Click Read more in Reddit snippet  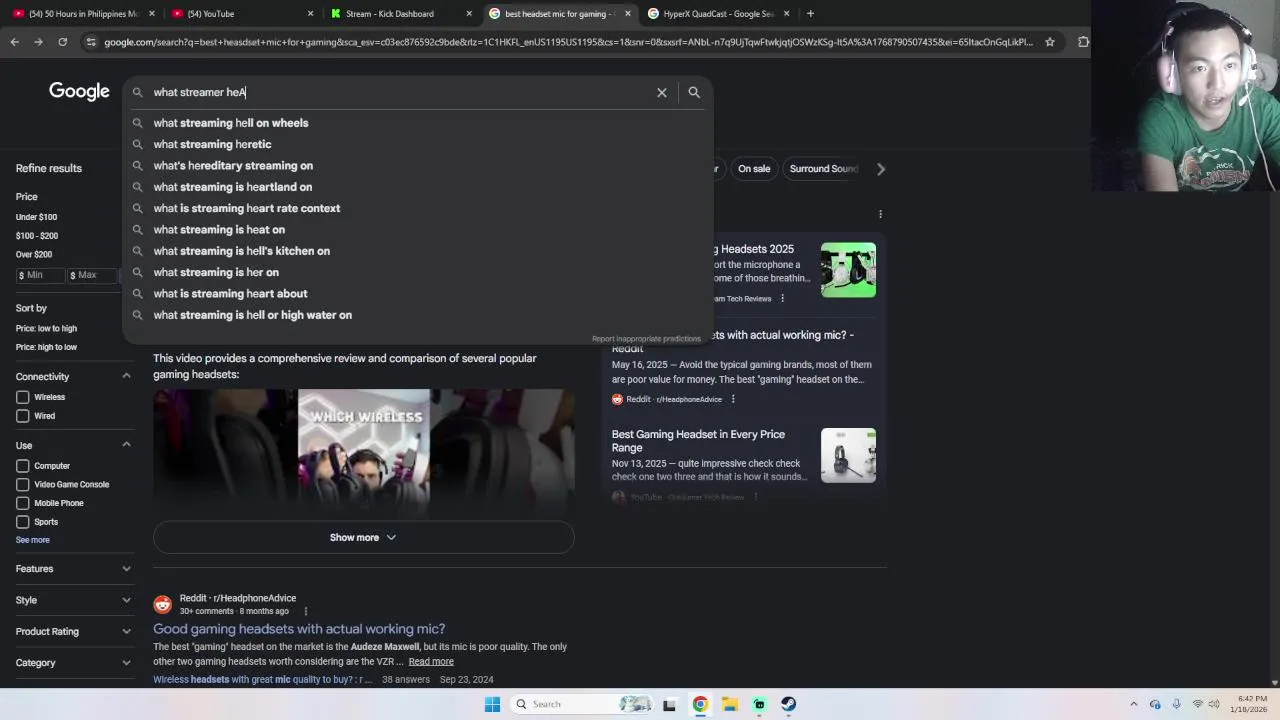431,661
